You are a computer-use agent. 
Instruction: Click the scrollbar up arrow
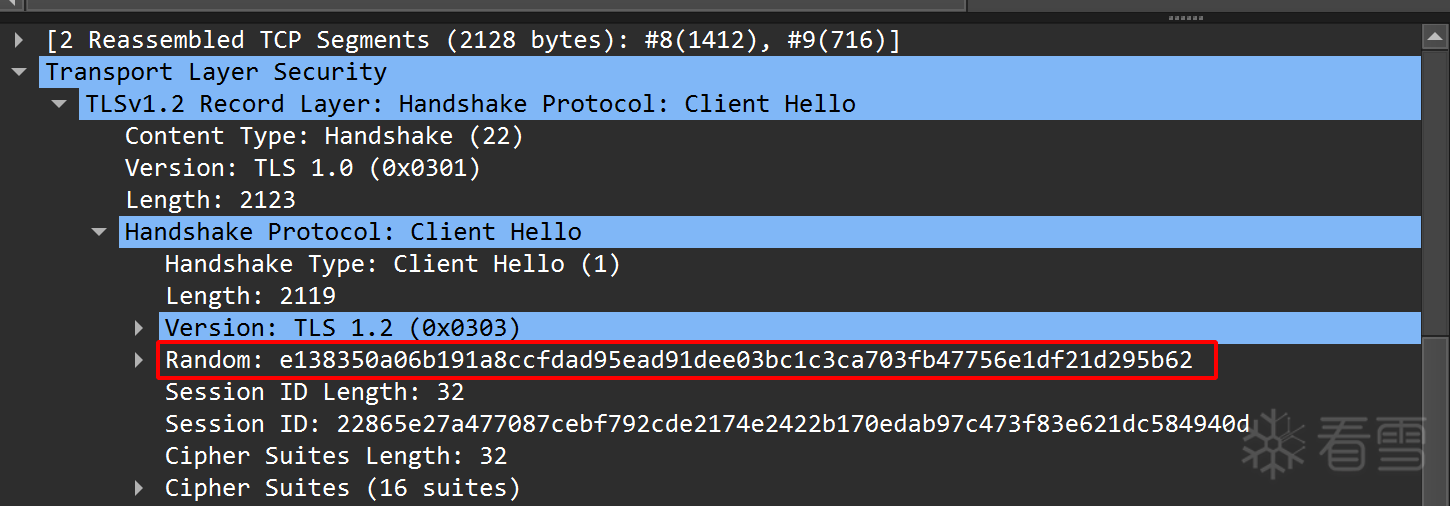1435,39
